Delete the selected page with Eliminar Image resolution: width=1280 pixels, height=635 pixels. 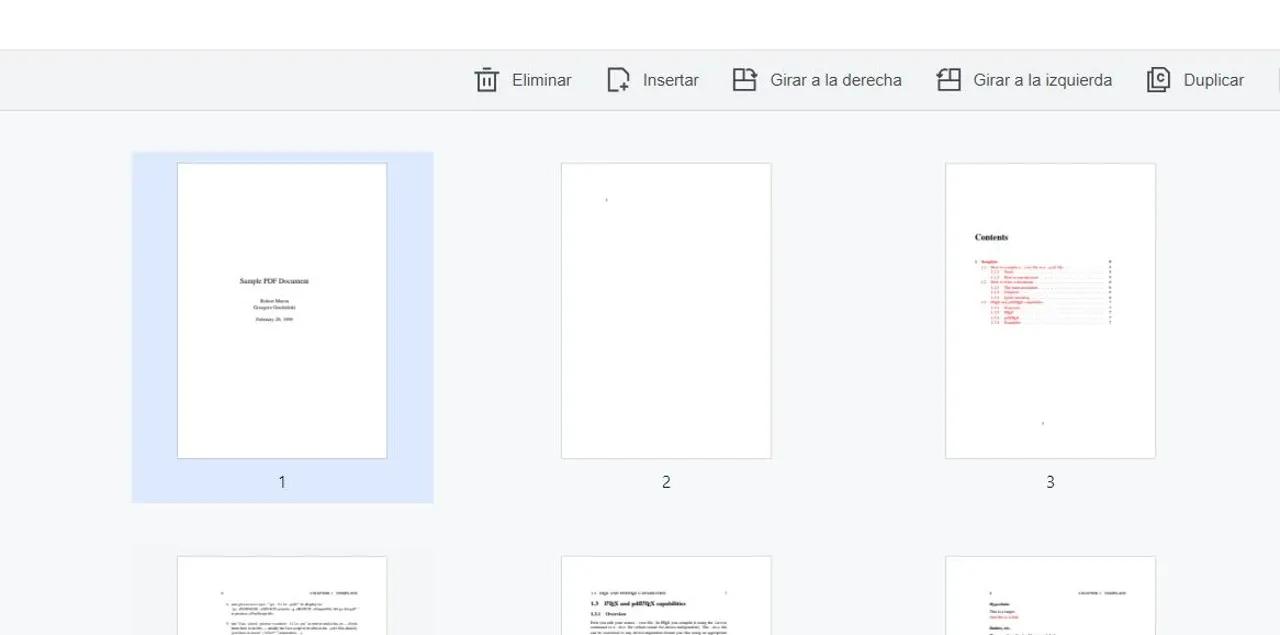coord(541,80)
